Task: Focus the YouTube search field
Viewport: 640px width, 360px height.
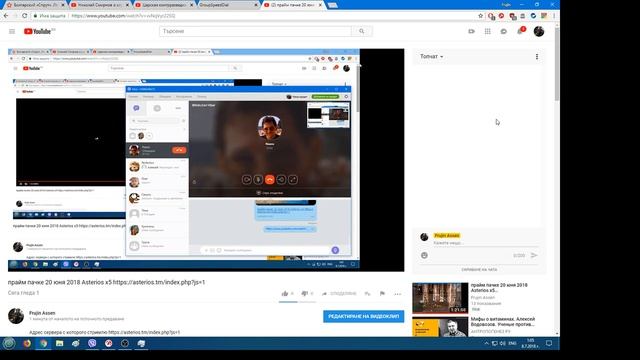Action: coord(255,31)
